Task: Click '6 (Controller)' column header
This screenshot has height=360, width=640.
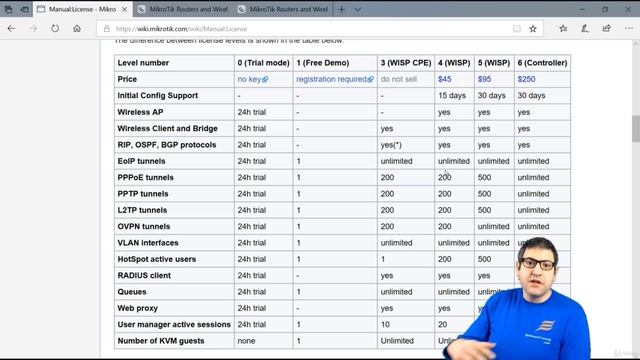Action: coord(542,63)
